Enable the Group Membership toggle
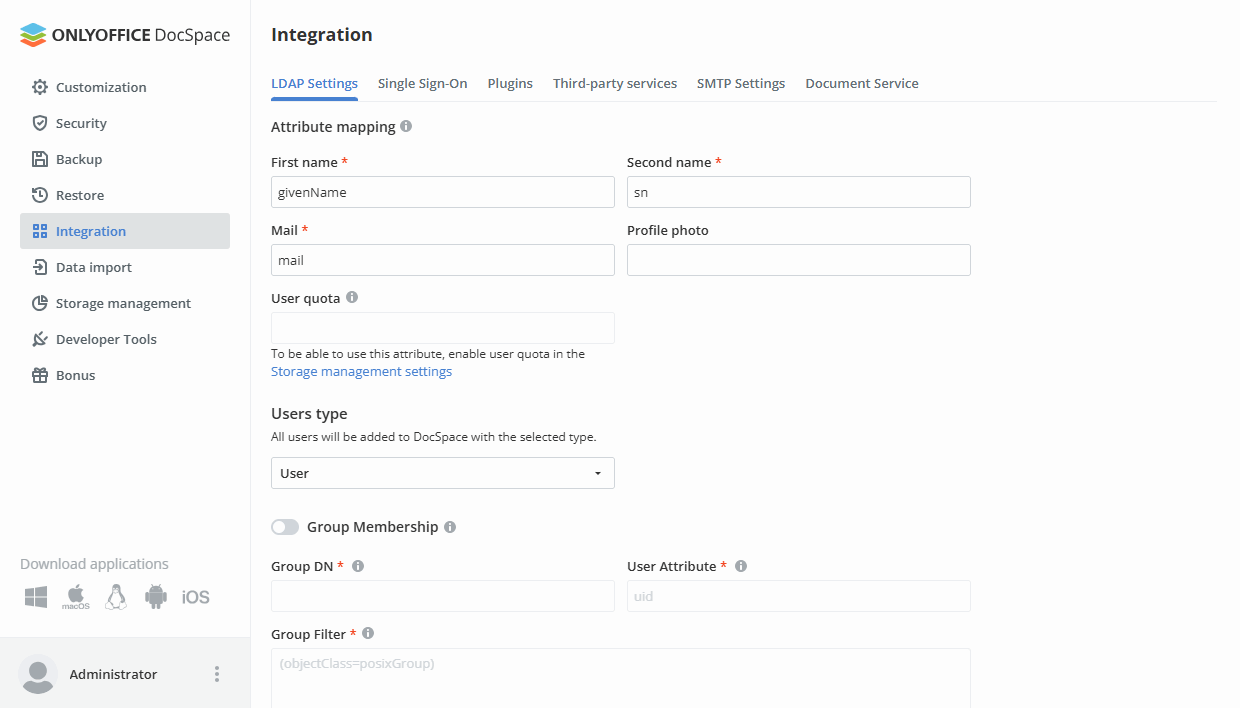This screenshot has width=1240, height=708. pyautogui.click(x=285, y=526)
